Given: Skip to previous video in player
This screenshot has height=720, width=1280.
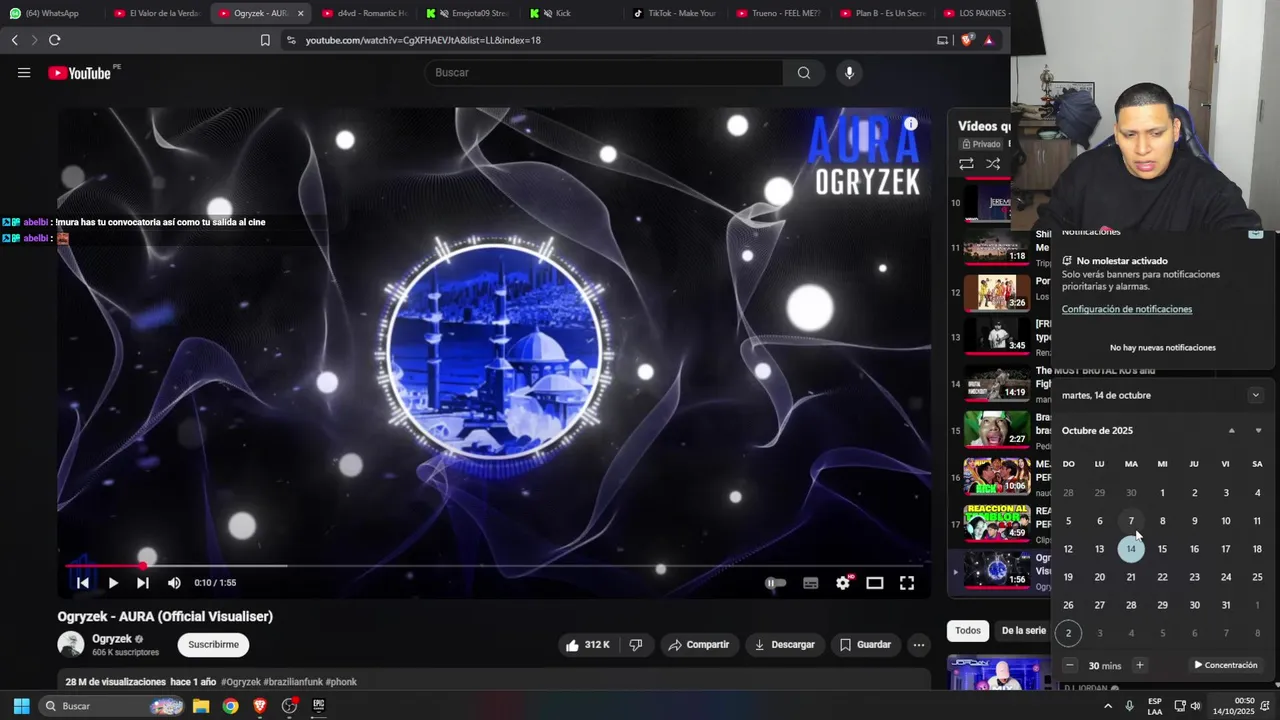Looking at the screenshot, I should tap(83, 583).
